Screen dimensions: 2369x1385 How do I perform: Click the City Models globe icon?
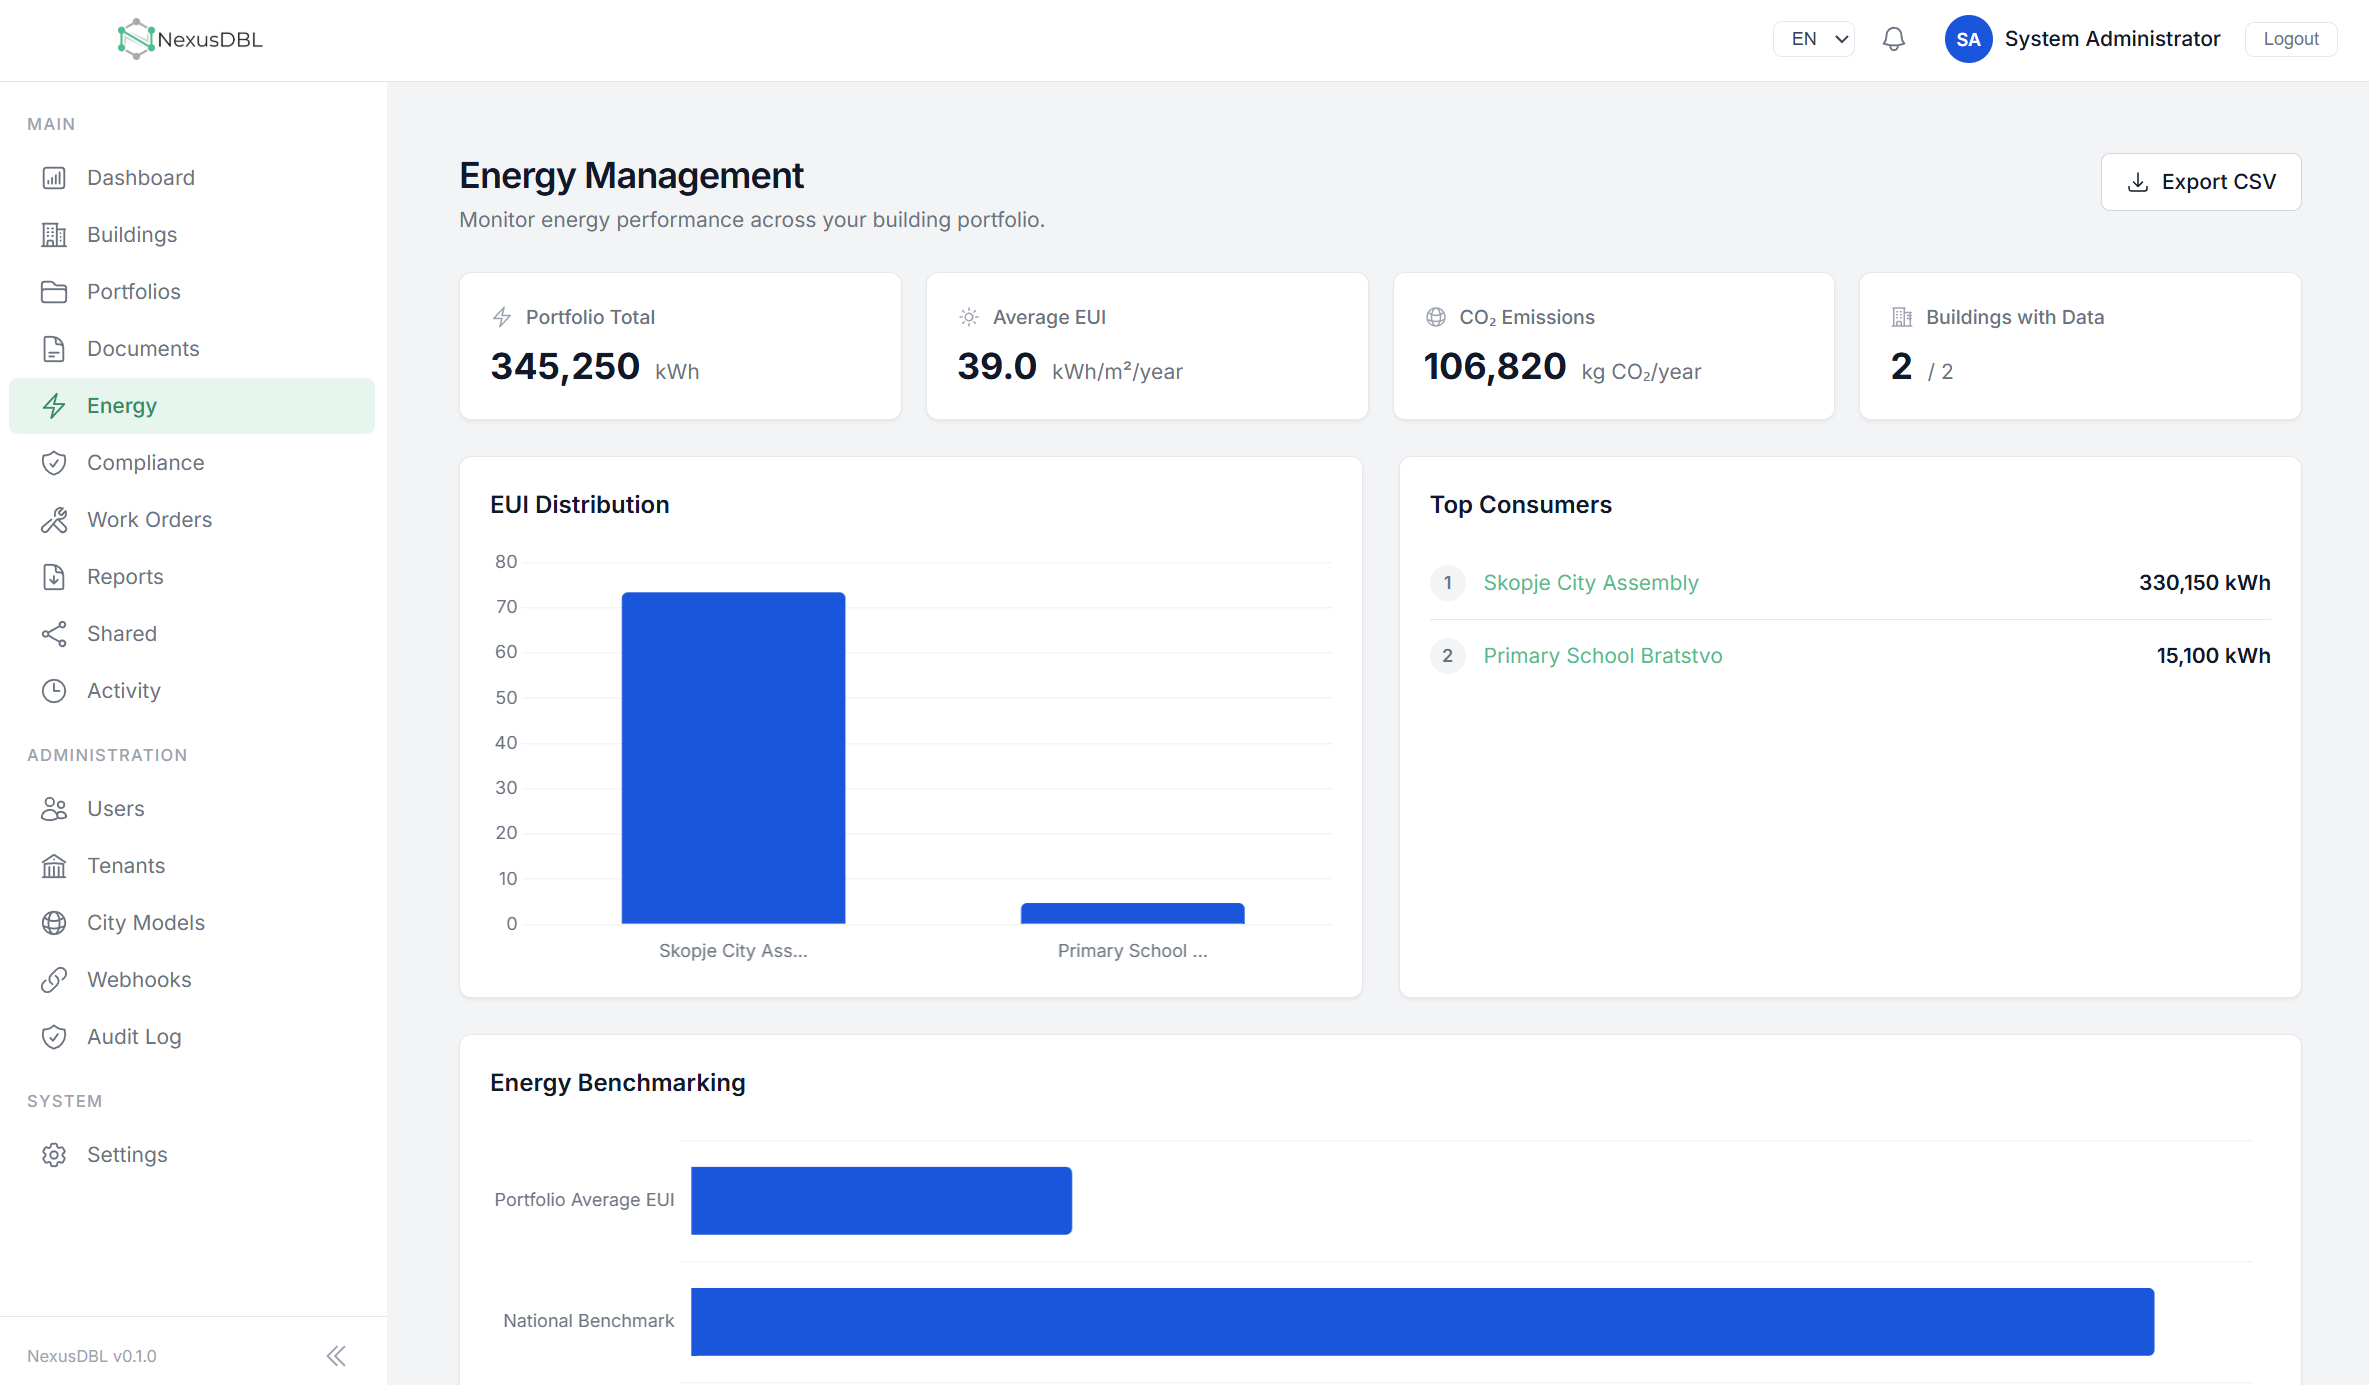[x=54, y=923]
